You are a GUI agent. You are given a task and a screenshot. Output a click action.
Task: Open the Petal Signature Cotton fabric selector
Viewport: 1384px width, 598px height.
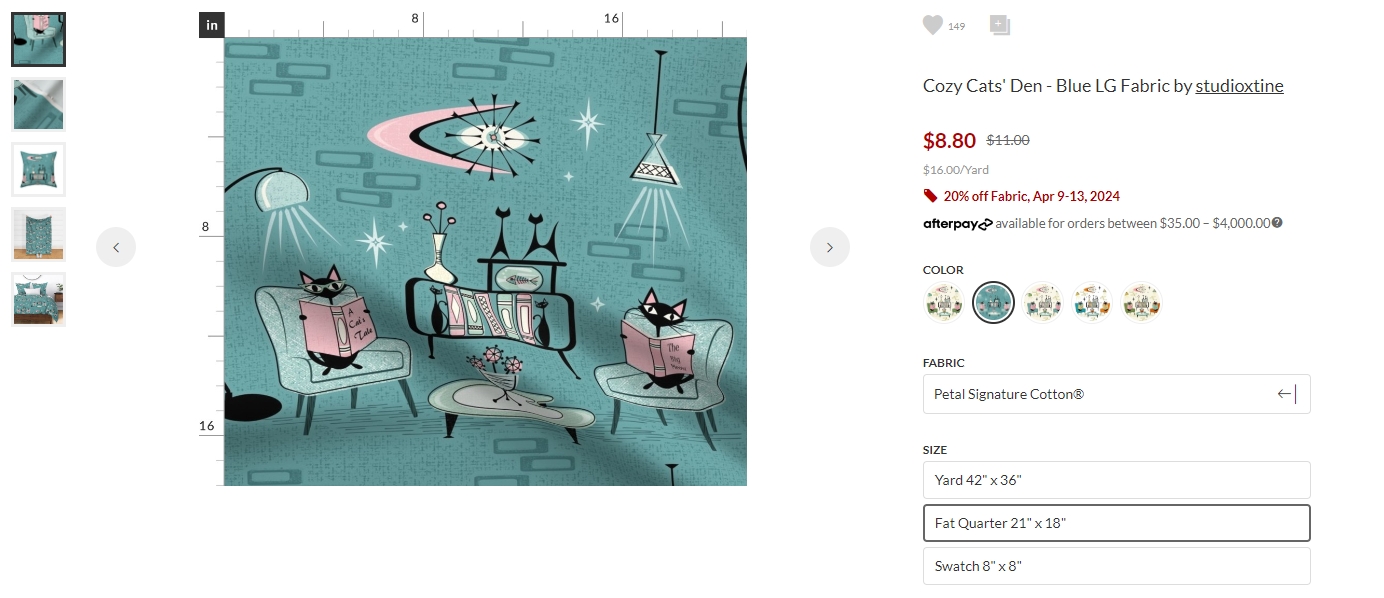1116,394
